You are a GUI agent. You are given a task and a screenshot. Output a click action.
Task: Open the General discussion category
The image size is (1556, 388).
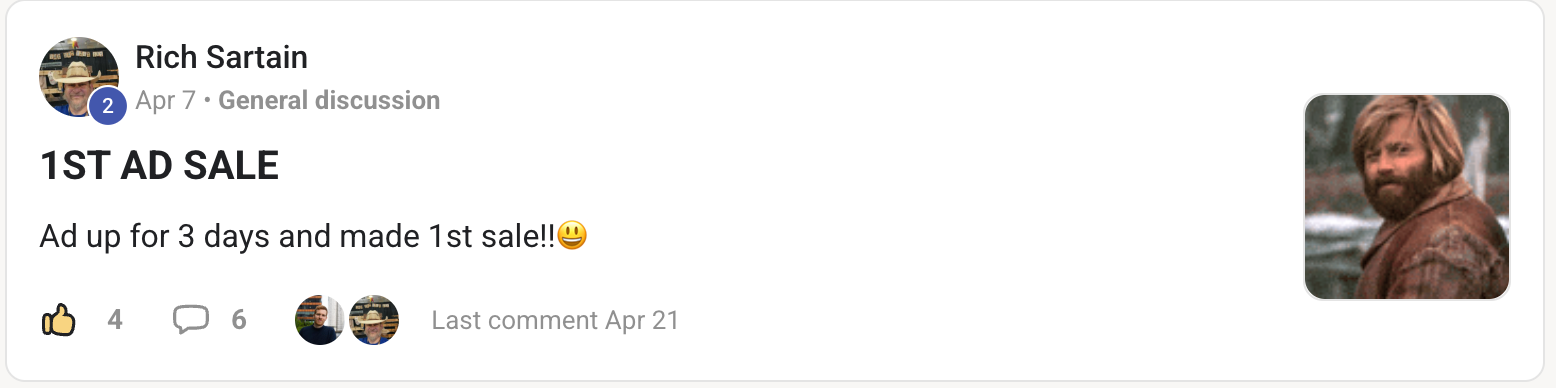(x=329, y=101)
